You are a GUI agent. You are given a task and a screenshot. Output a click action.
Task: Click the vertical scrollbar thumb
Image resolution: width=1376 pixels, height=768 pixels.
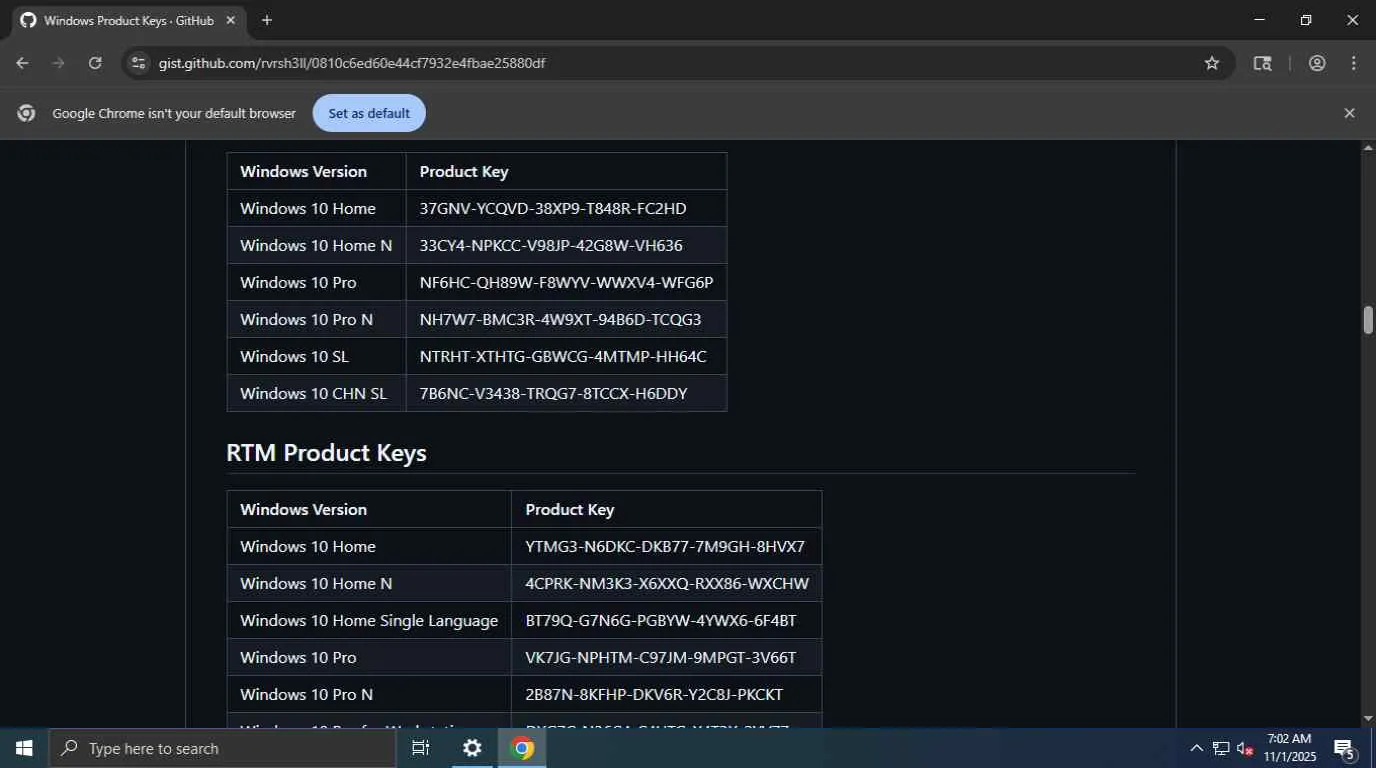tap(1368, 320)
